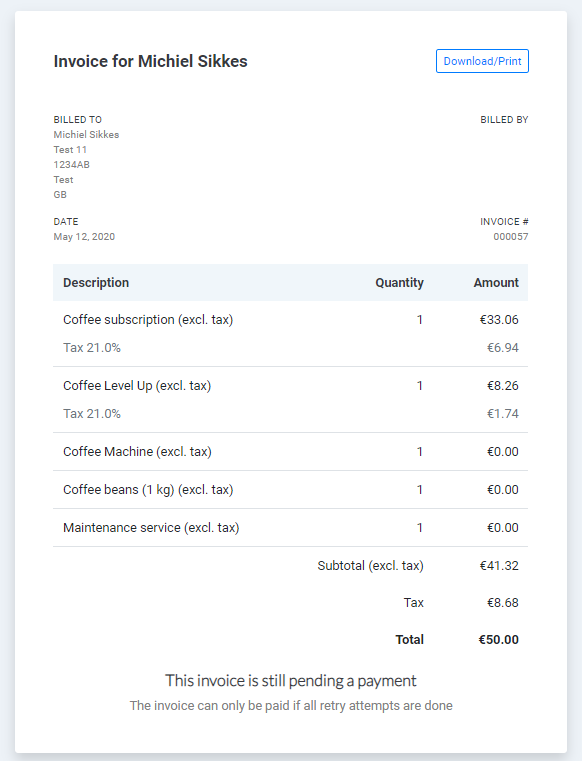Click the Coffee beans (1 kg) row
Screen dimensions: 582x761
[x=290, y=490]
